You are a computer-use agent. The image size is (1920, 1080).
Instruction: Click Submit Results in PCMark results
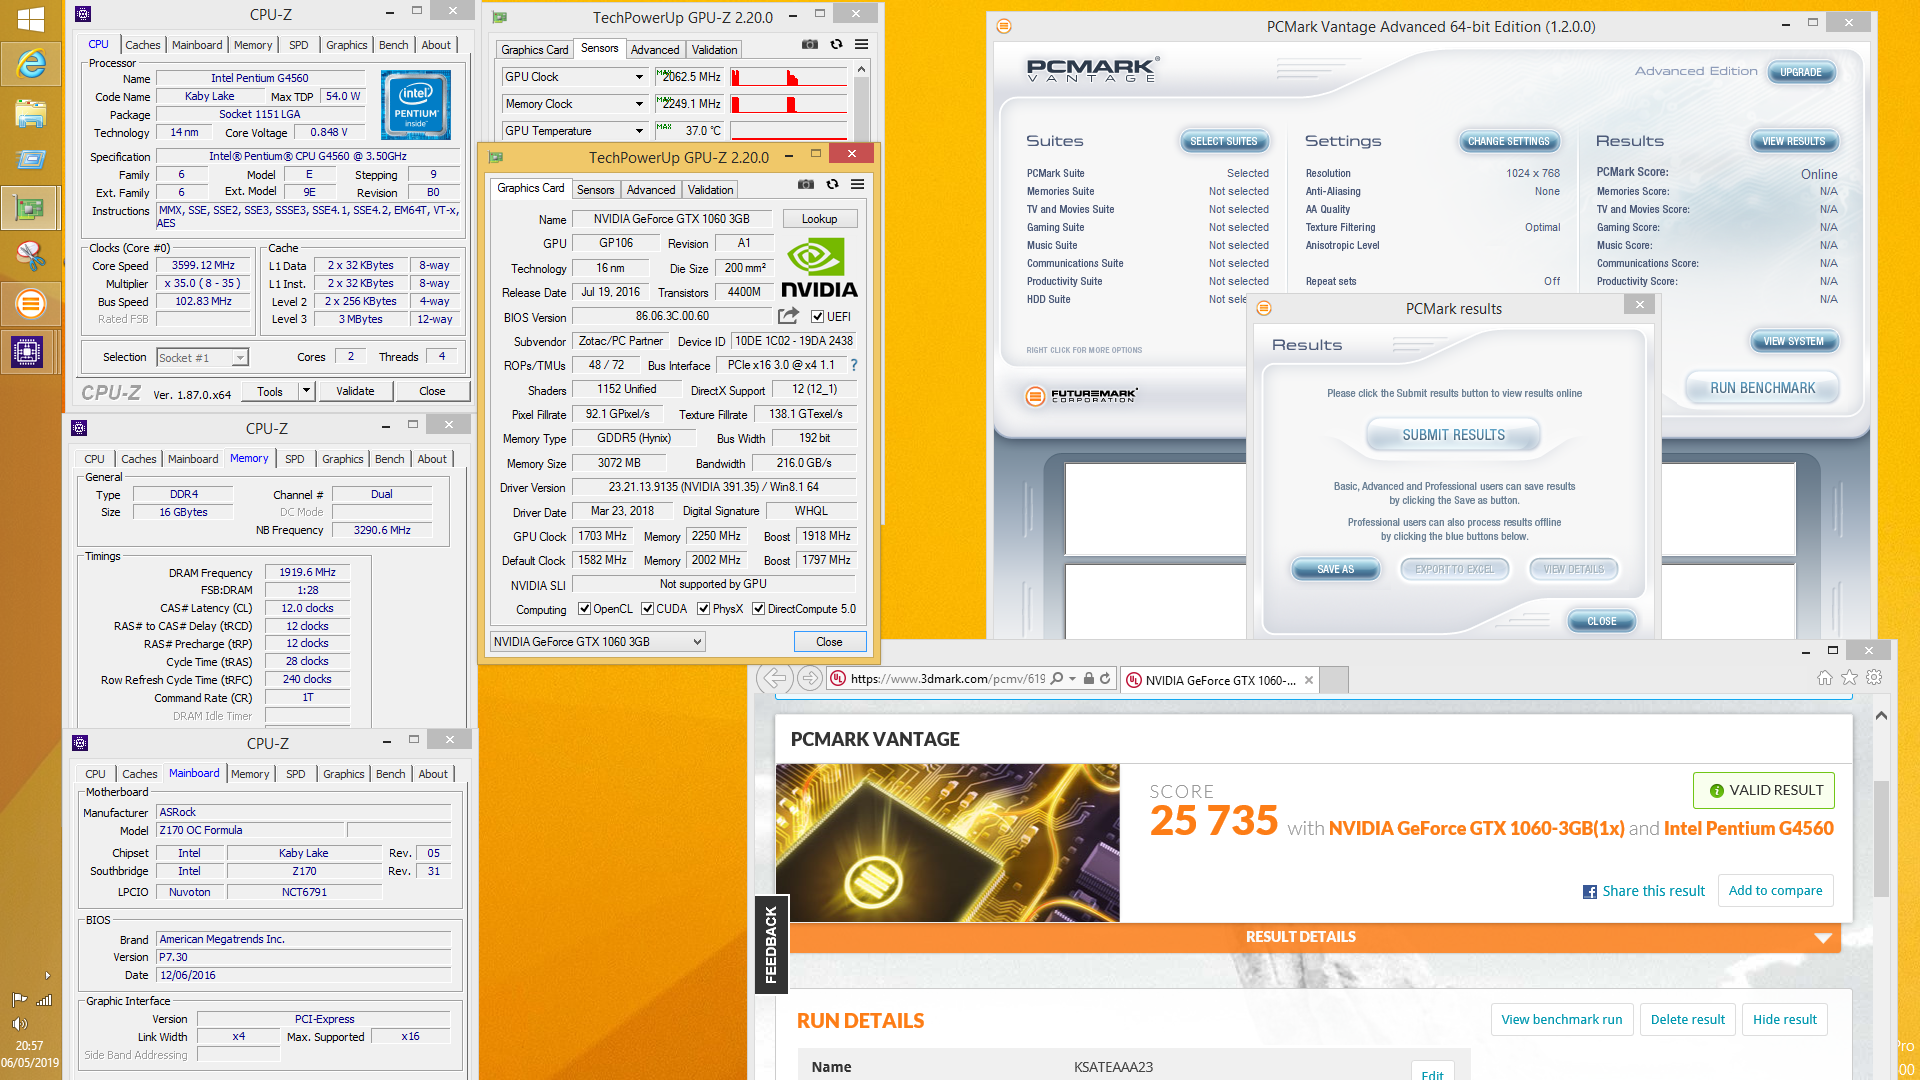[1453, 435]
